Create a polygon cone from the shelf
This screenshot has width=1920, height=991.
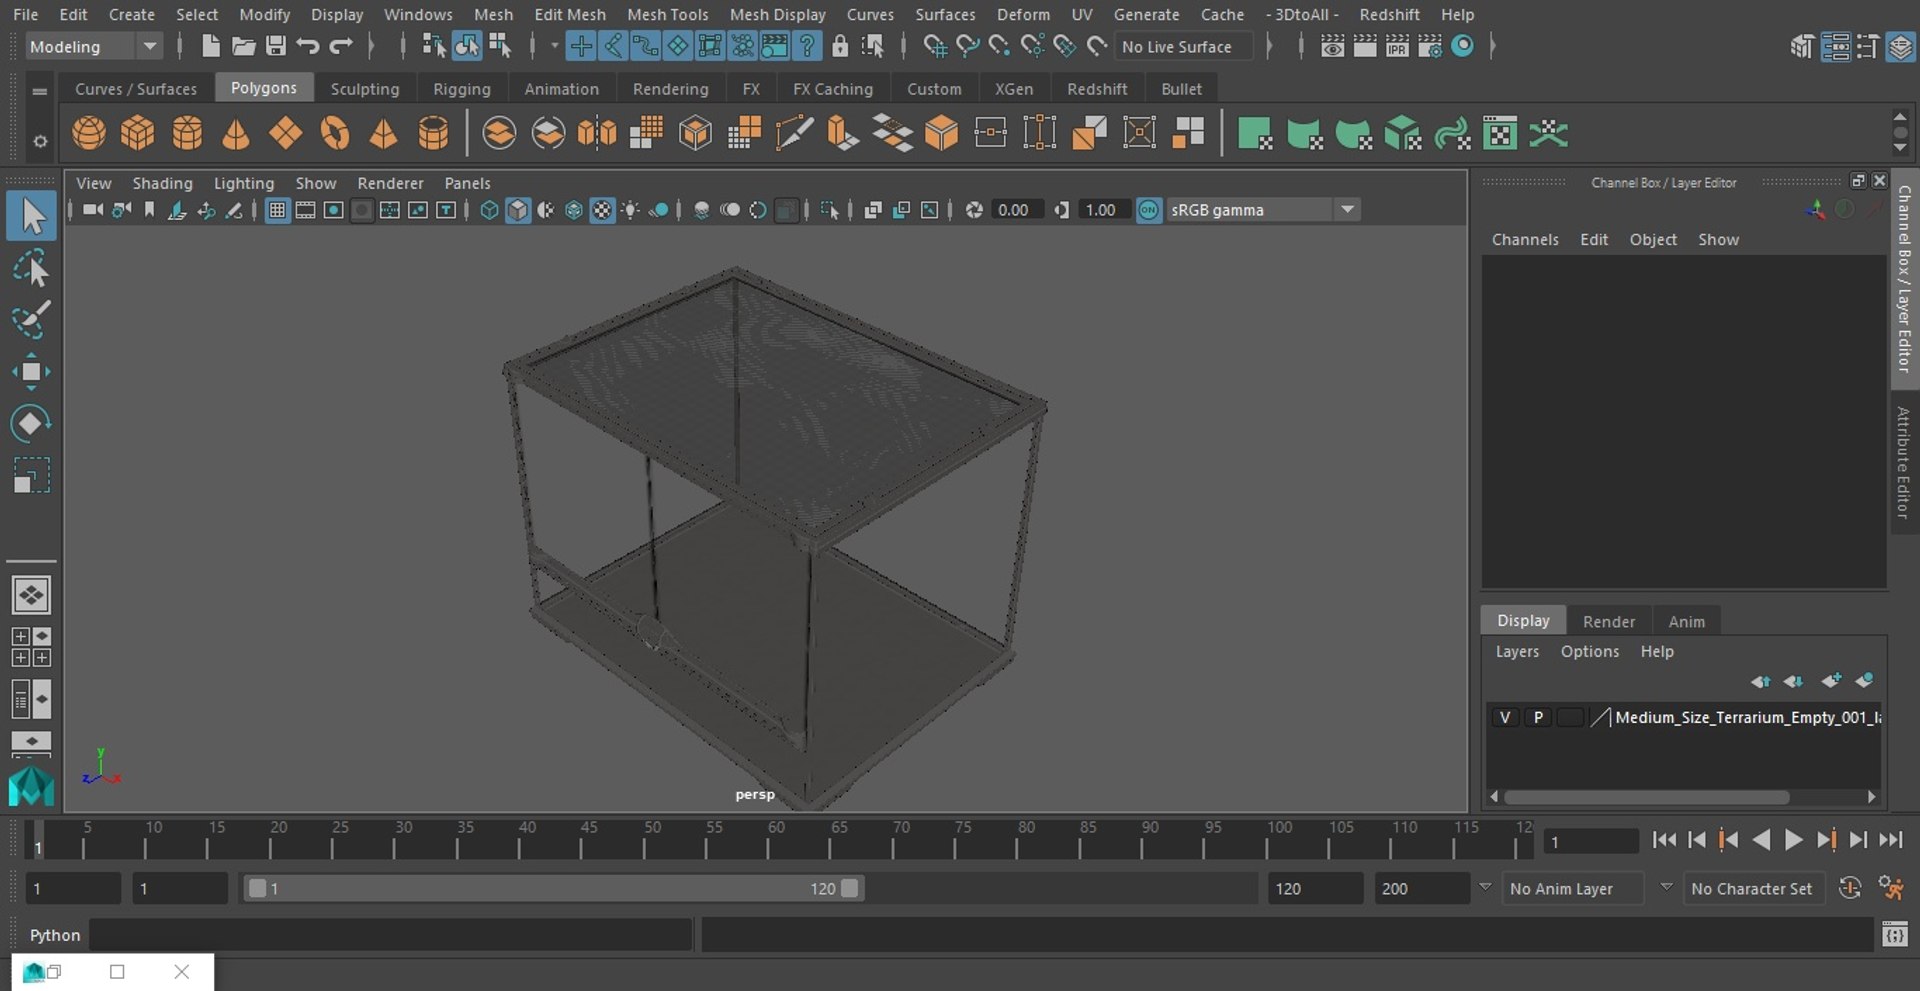click(x=236, y=133)
